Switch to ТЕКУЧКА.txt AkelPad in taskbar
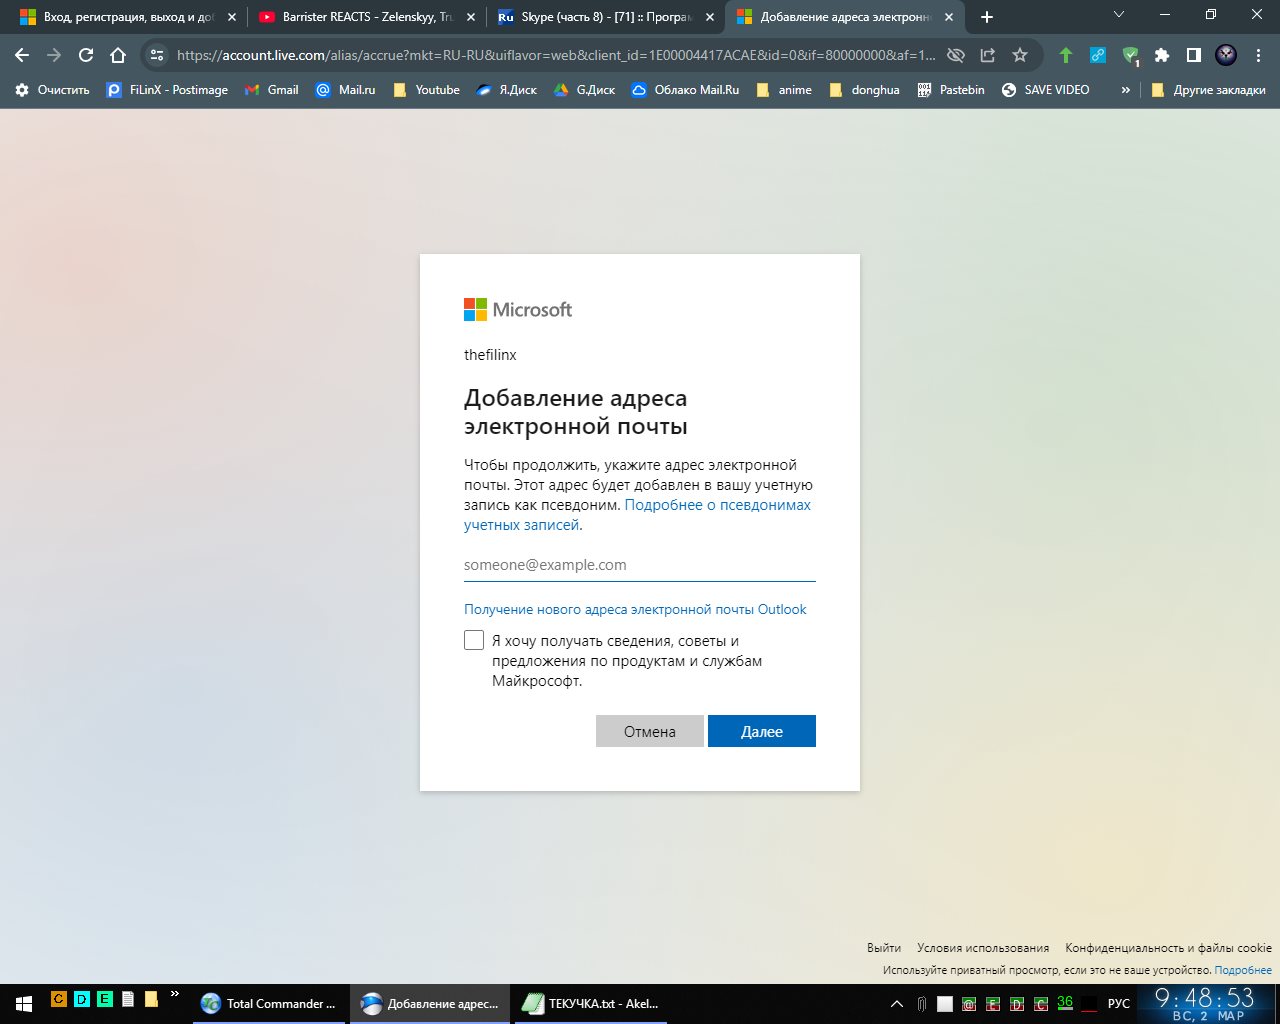 click(591, 1003)
